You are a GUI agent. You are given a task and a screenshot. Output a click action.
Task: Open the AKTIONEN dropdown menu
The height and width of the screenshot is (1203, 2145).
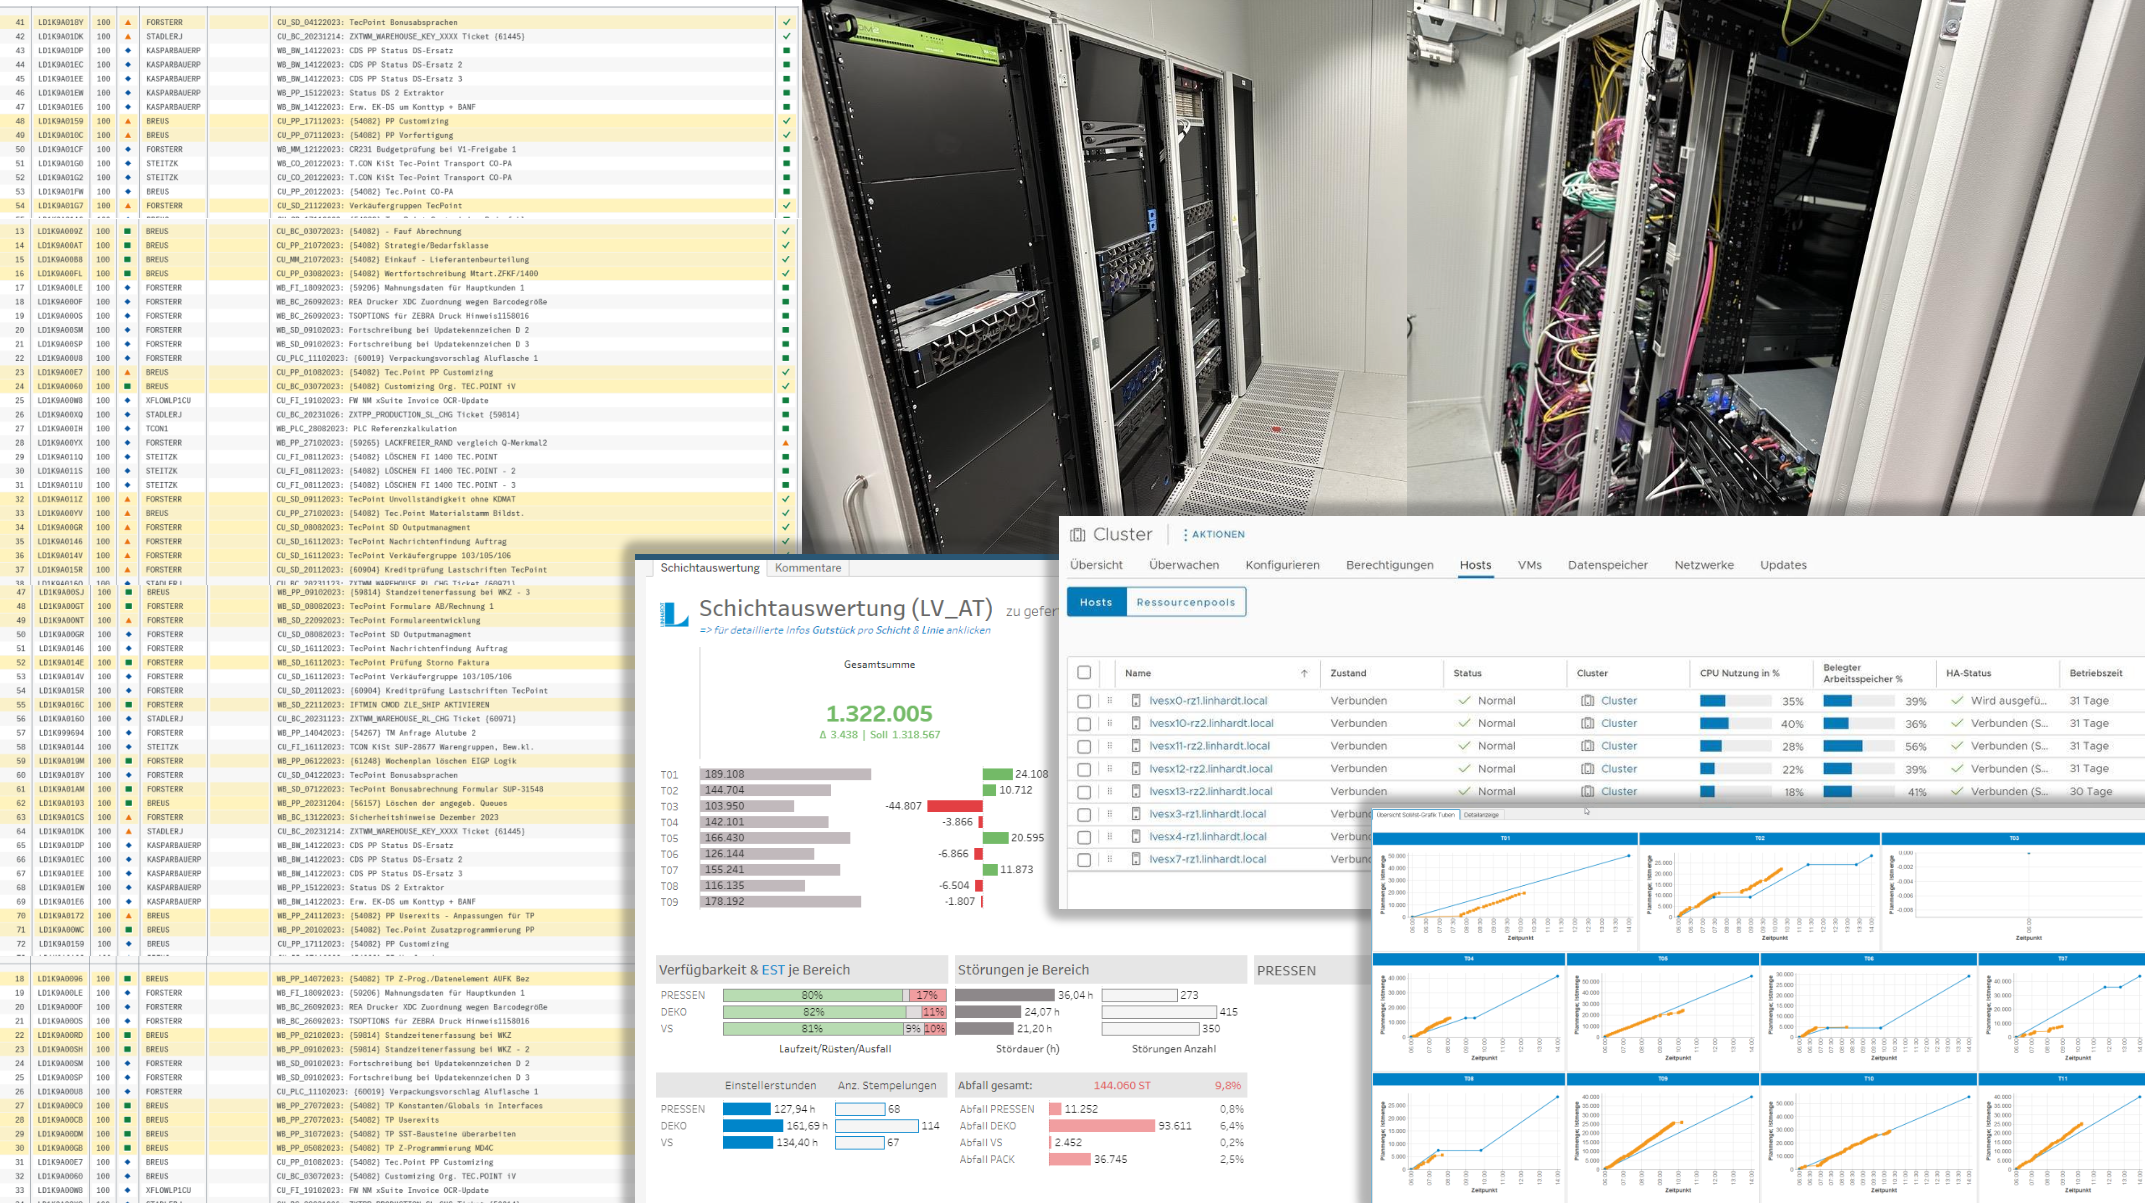1218,534
